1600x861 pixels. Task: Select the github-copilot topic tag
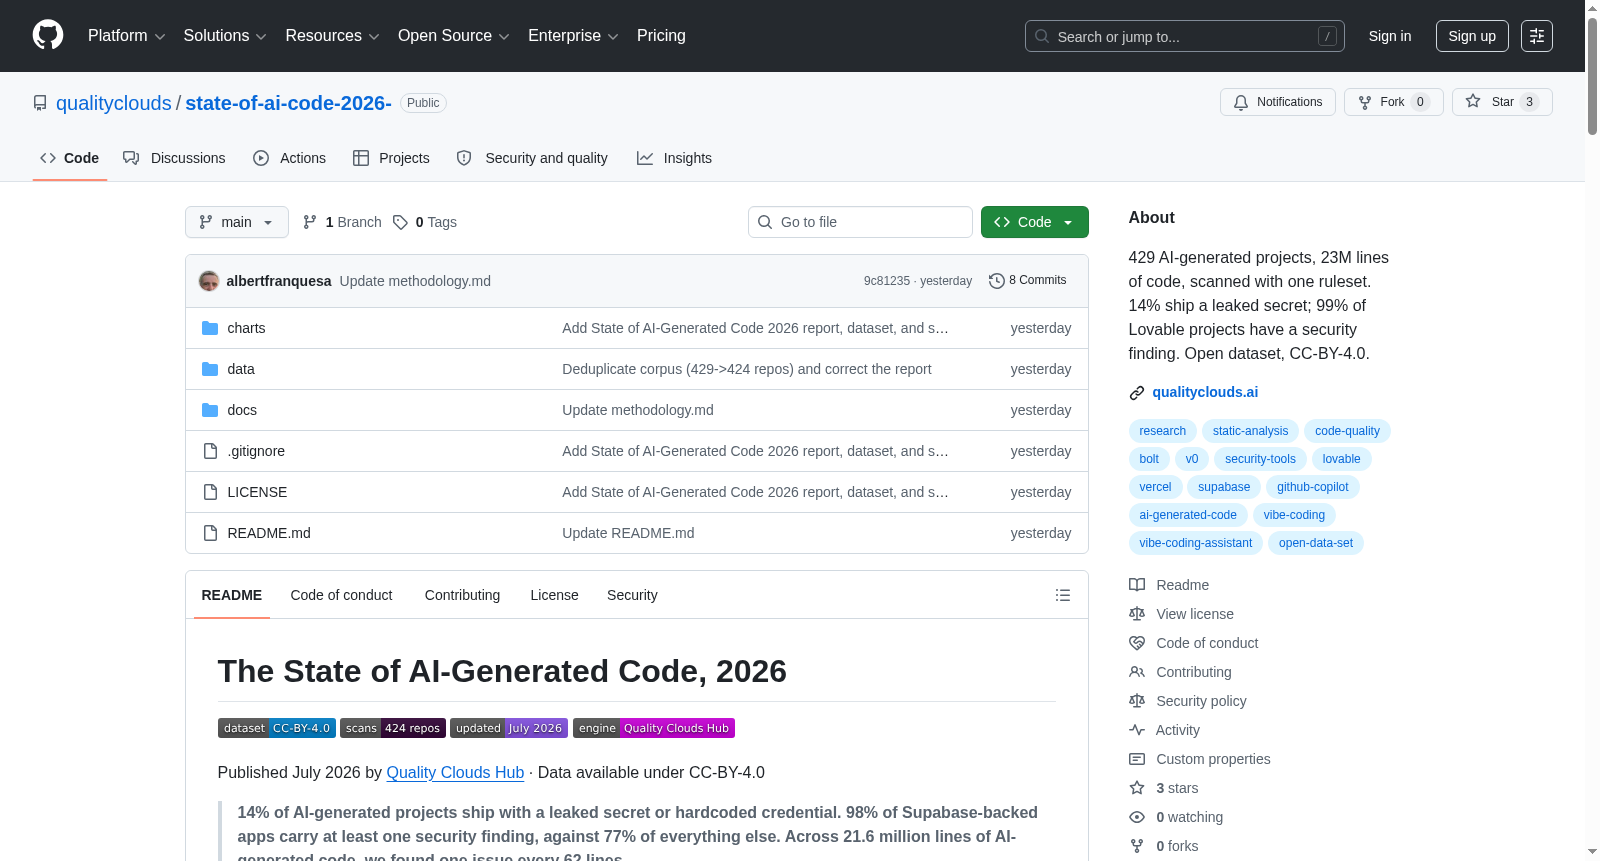[x=1312, y=487]
